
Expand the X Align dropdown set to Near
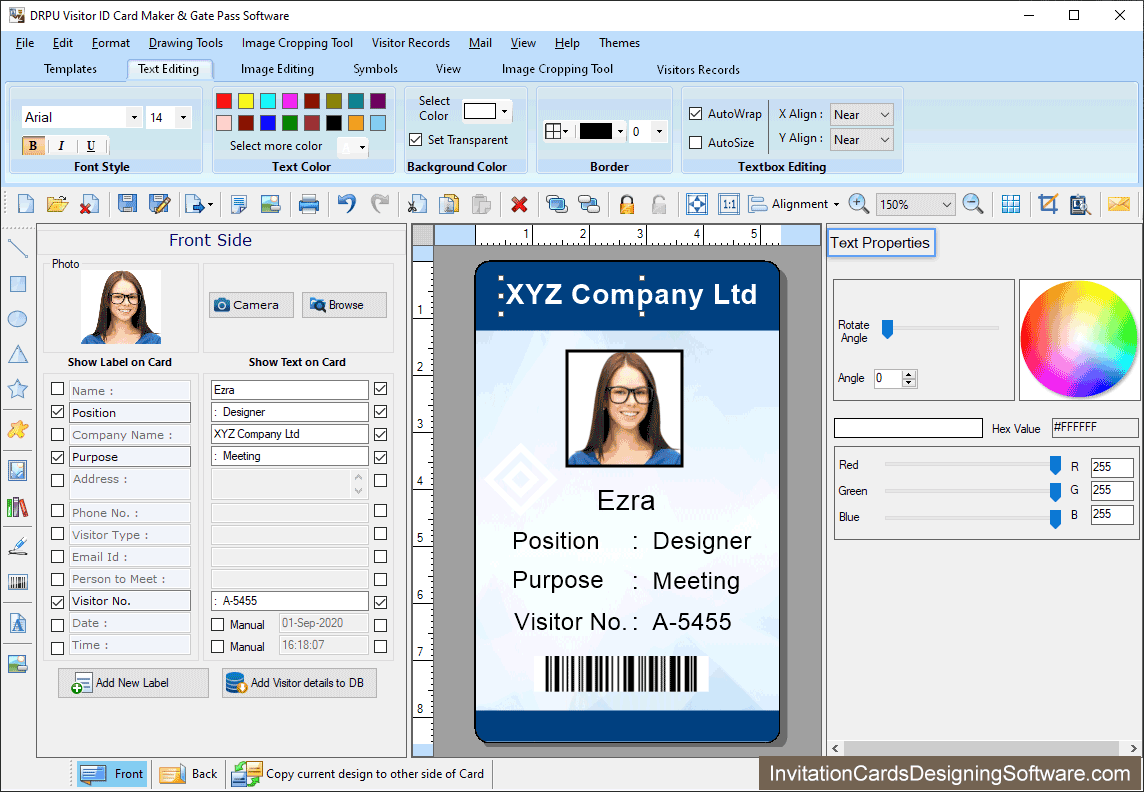(x=861, y=113)
